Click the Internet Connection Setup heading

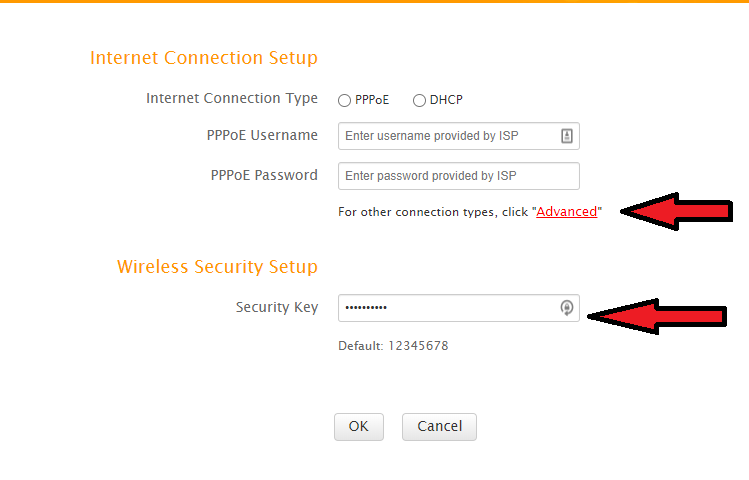tap(204, 58)
